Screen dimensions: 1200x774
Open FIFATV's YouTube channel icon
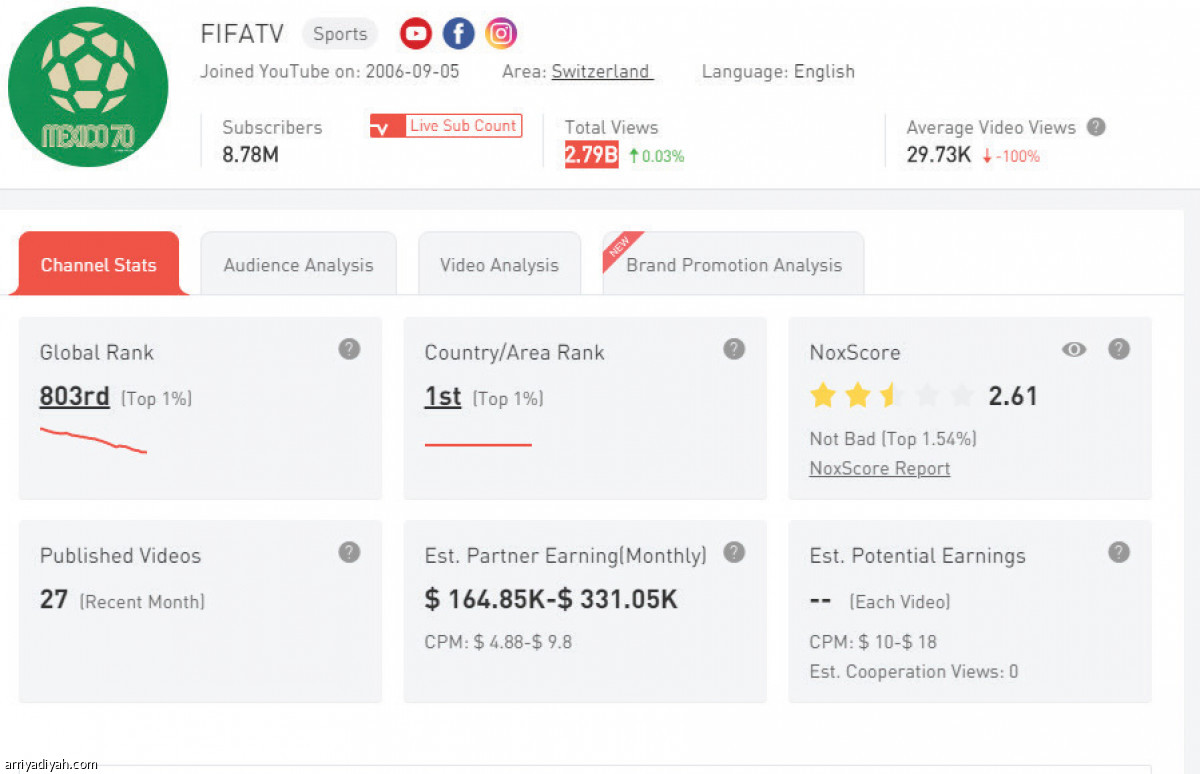click(415, 34)
